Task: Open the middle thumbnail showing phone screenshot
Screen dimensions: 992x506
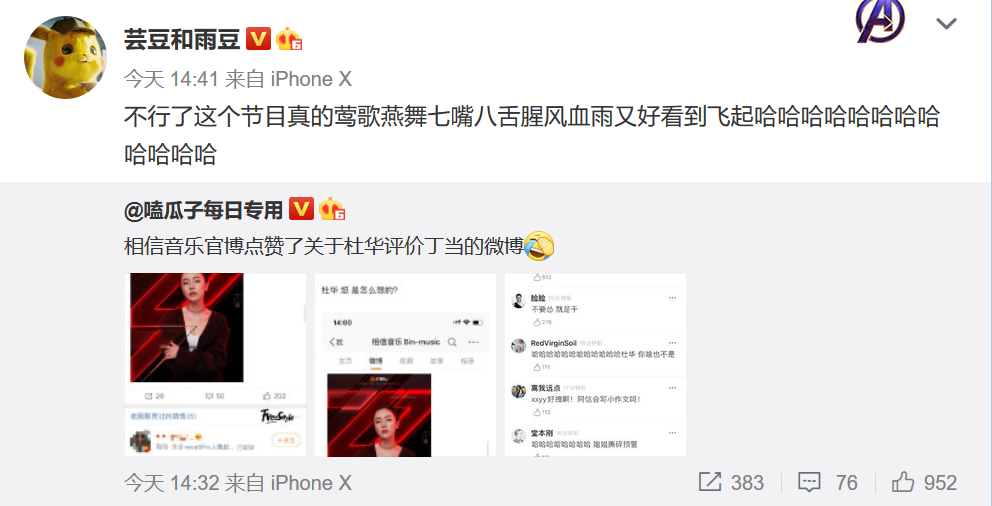Action: tap(406, 365)
